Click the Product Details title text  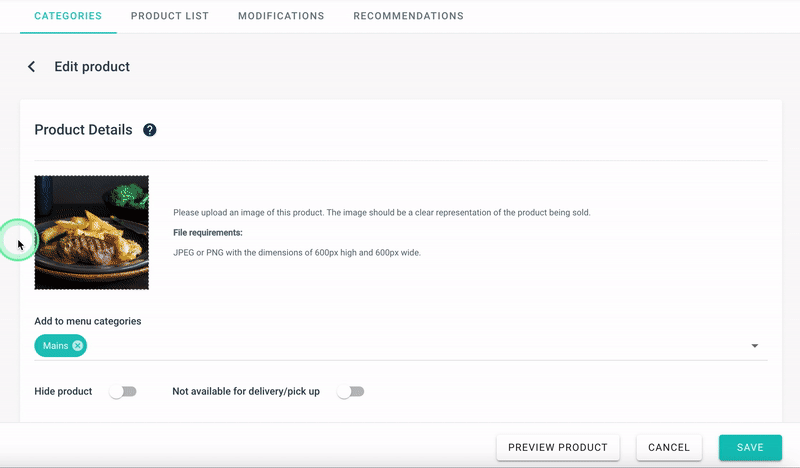[83, 130]
